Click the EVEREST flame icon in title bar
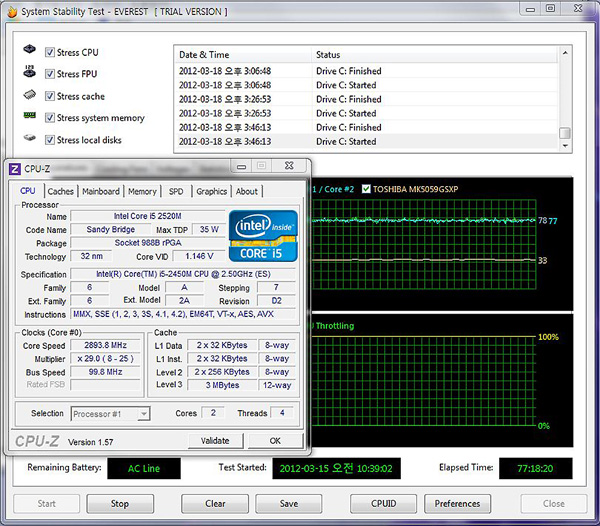 click(x=12, y=12)
